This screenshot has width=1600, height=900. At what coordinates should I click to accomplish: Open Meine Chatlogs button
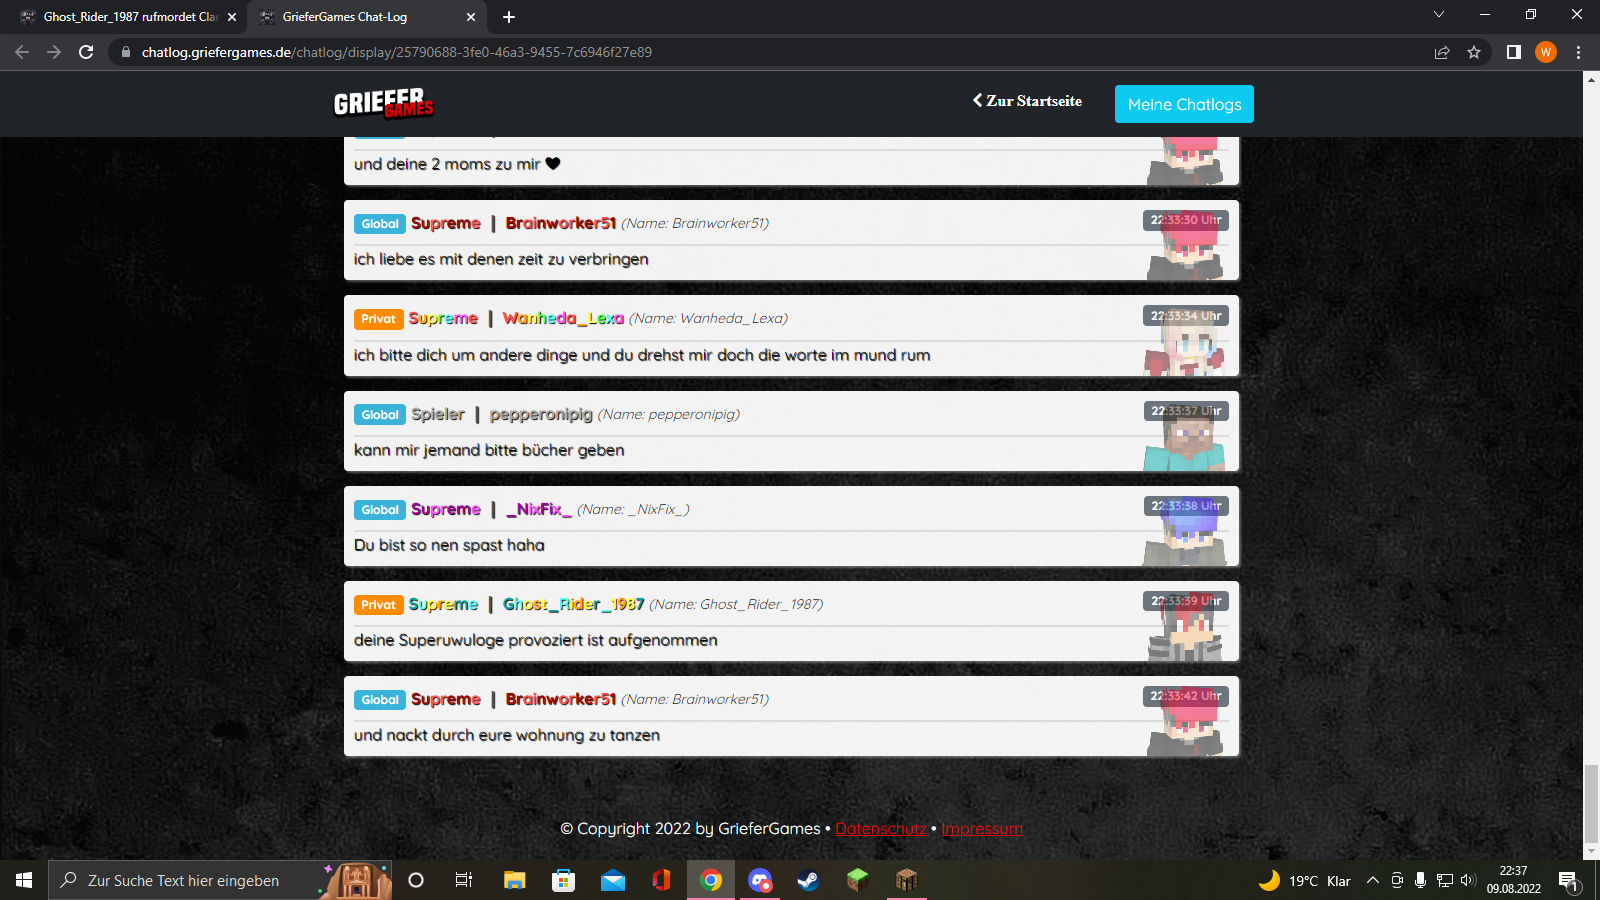(1184, 104)
